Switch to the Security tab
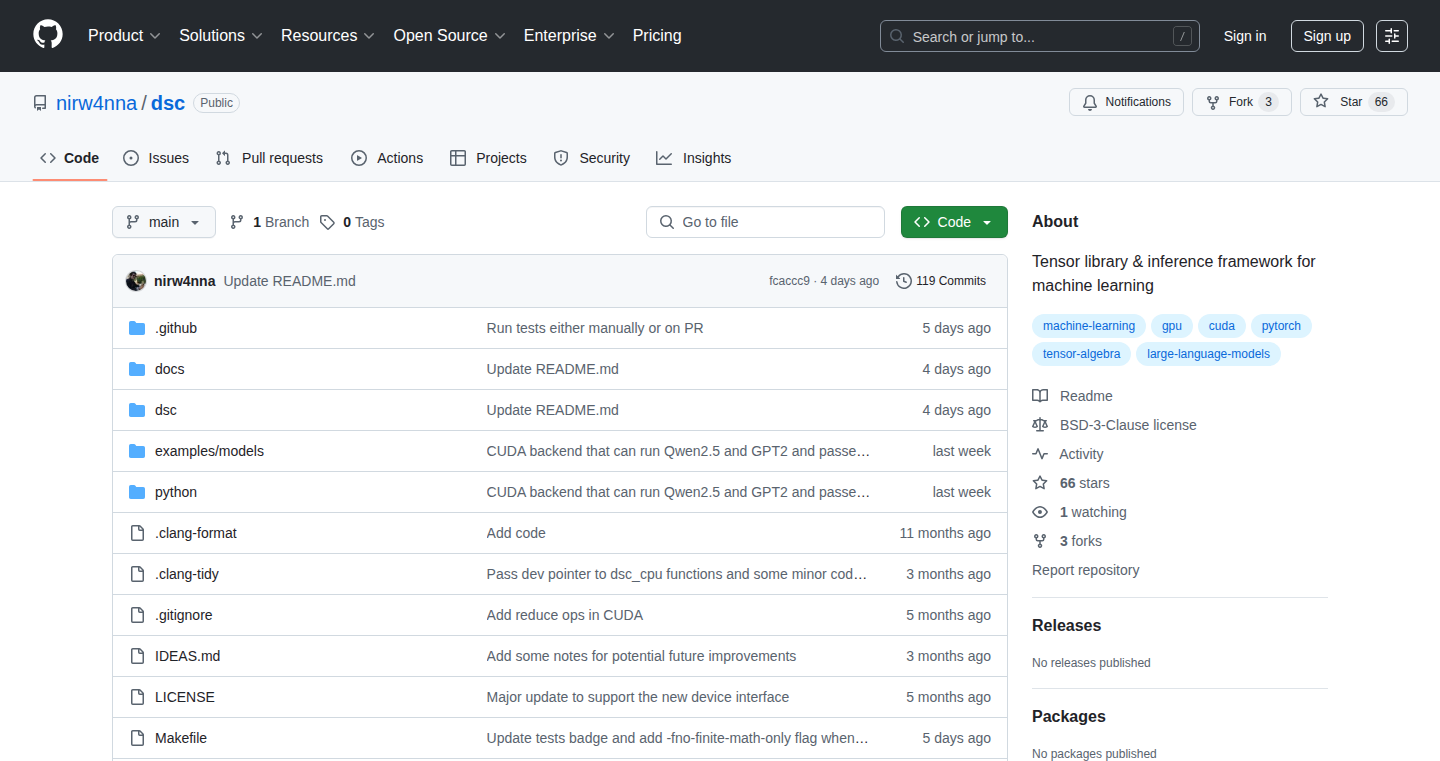This screenshot has width=1440, height=761. [x=591, y=158]
